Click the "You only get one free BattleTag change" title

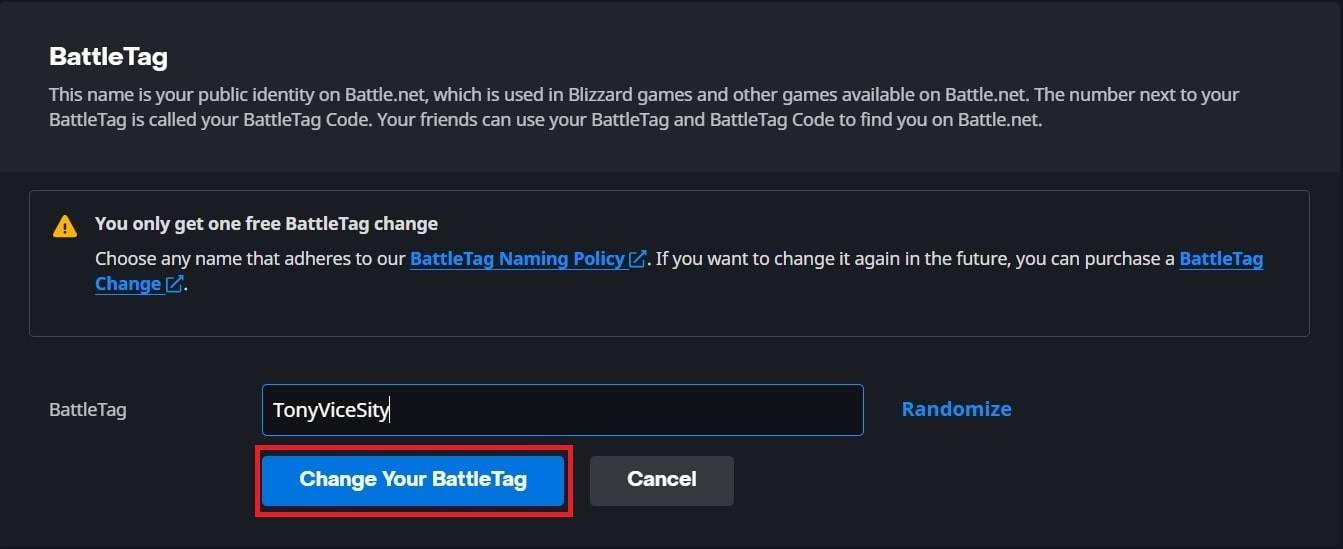[x=266, y=224]
